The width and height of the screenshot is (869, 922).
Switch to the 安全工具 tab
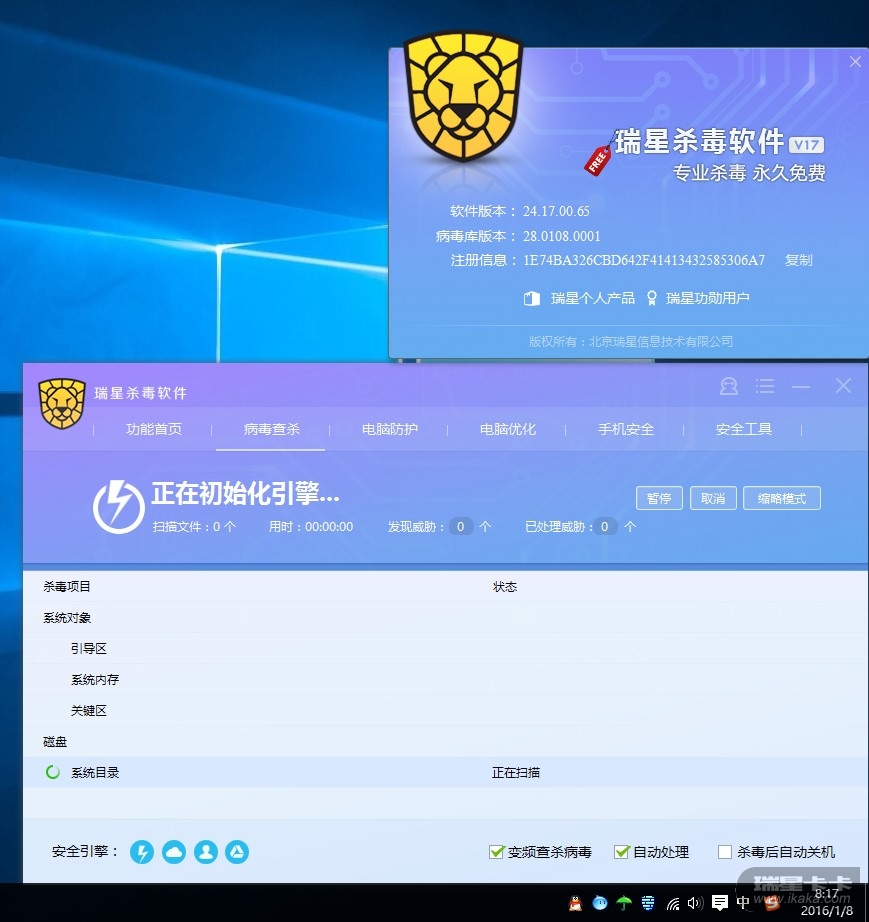click(743, 429)
